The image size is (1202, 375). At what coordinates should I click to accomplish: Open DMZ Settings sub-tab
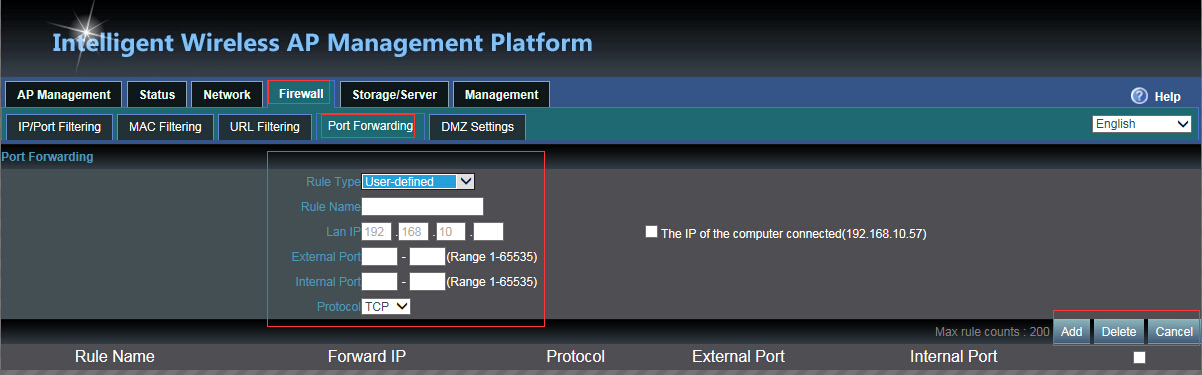tap(477, 127)
